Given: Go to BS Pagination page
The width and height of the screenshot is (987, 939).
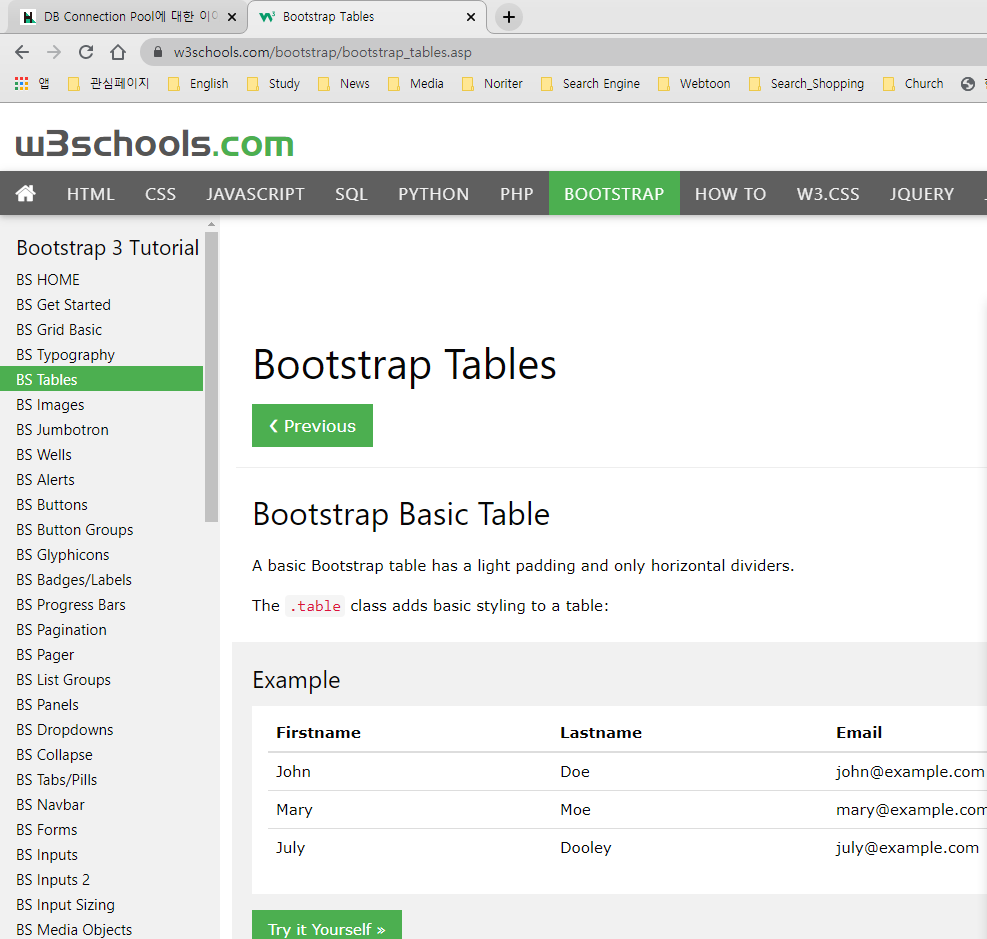Looking at the screenshot, I should click(101, 630).
